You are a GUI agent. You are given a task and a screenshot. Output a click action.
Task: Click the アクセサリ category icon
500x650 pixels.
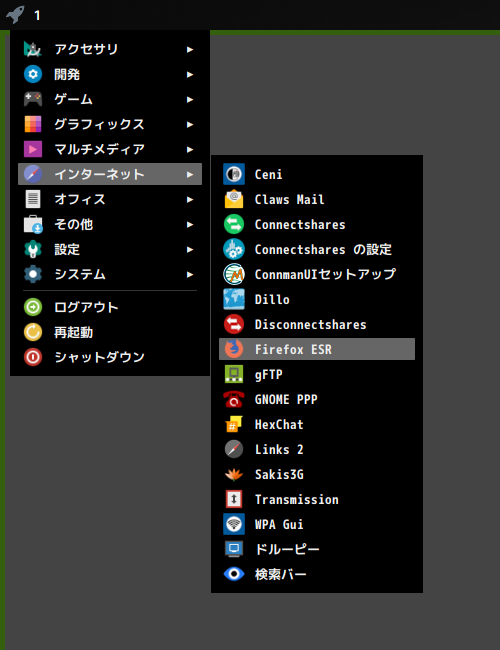click(x=33, y=49)
